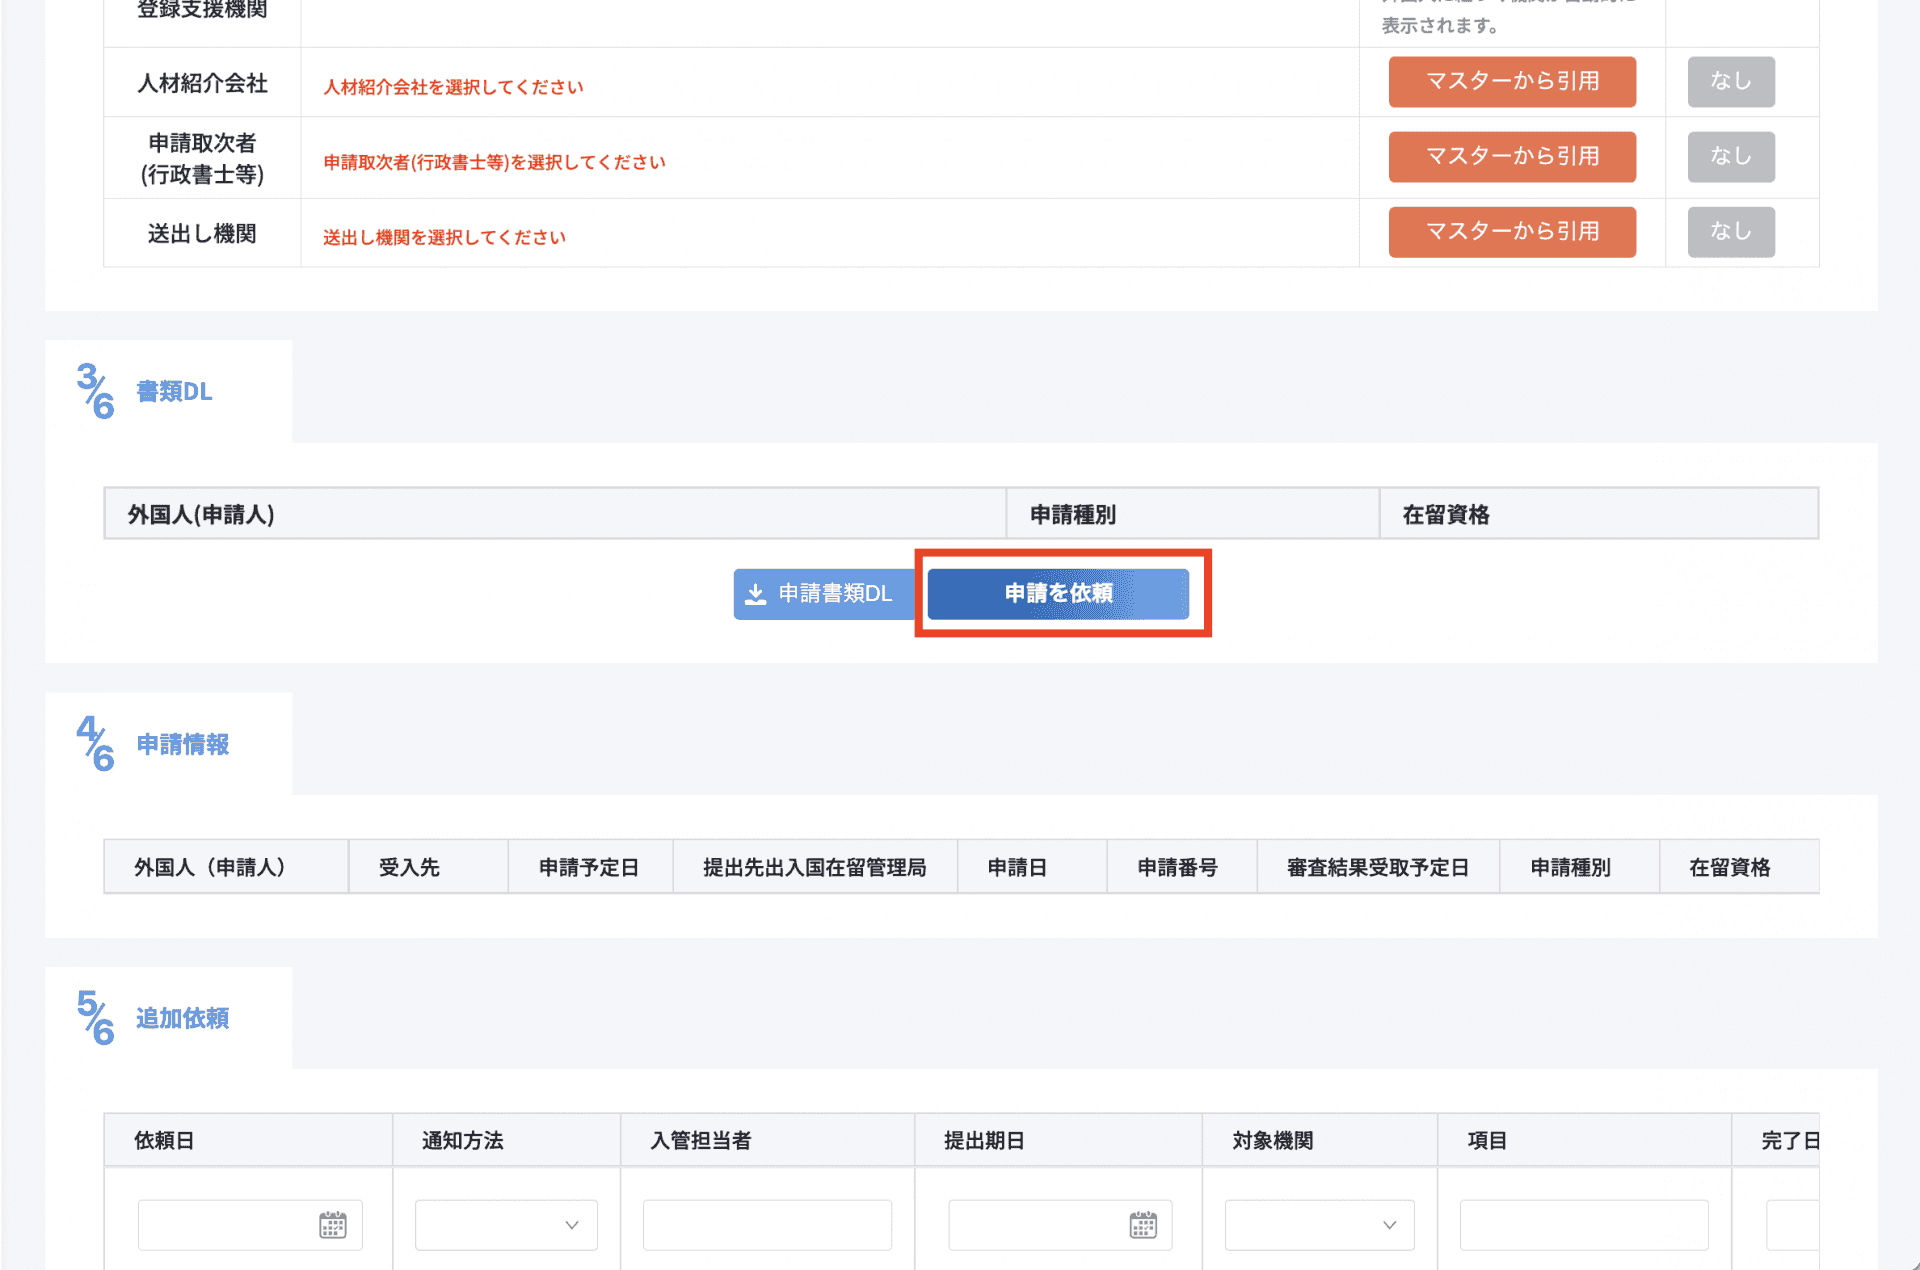Click calendar icon in 依頼日 field

tap(332, 1225)
